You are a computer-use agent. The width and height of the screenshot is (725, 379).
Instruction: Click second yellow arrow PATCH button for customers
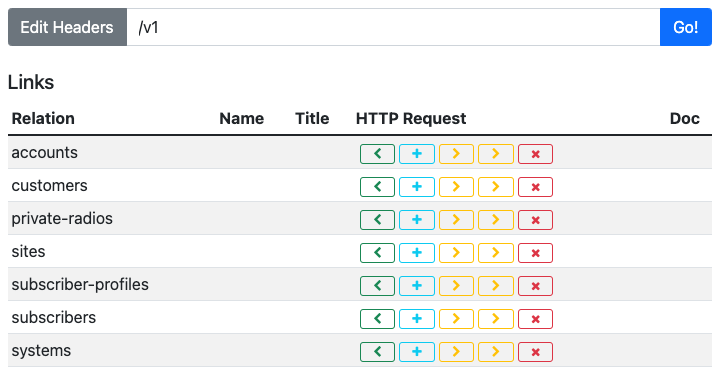pos(496,187)
